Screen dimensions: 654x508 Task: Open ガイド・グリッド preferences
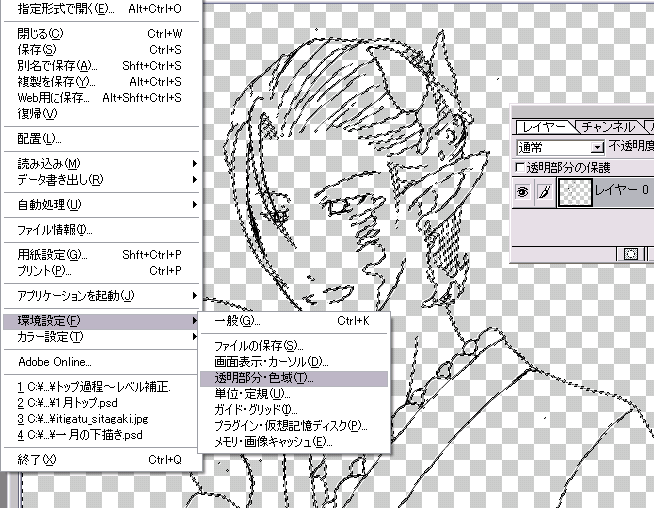(x=294, y=410)
